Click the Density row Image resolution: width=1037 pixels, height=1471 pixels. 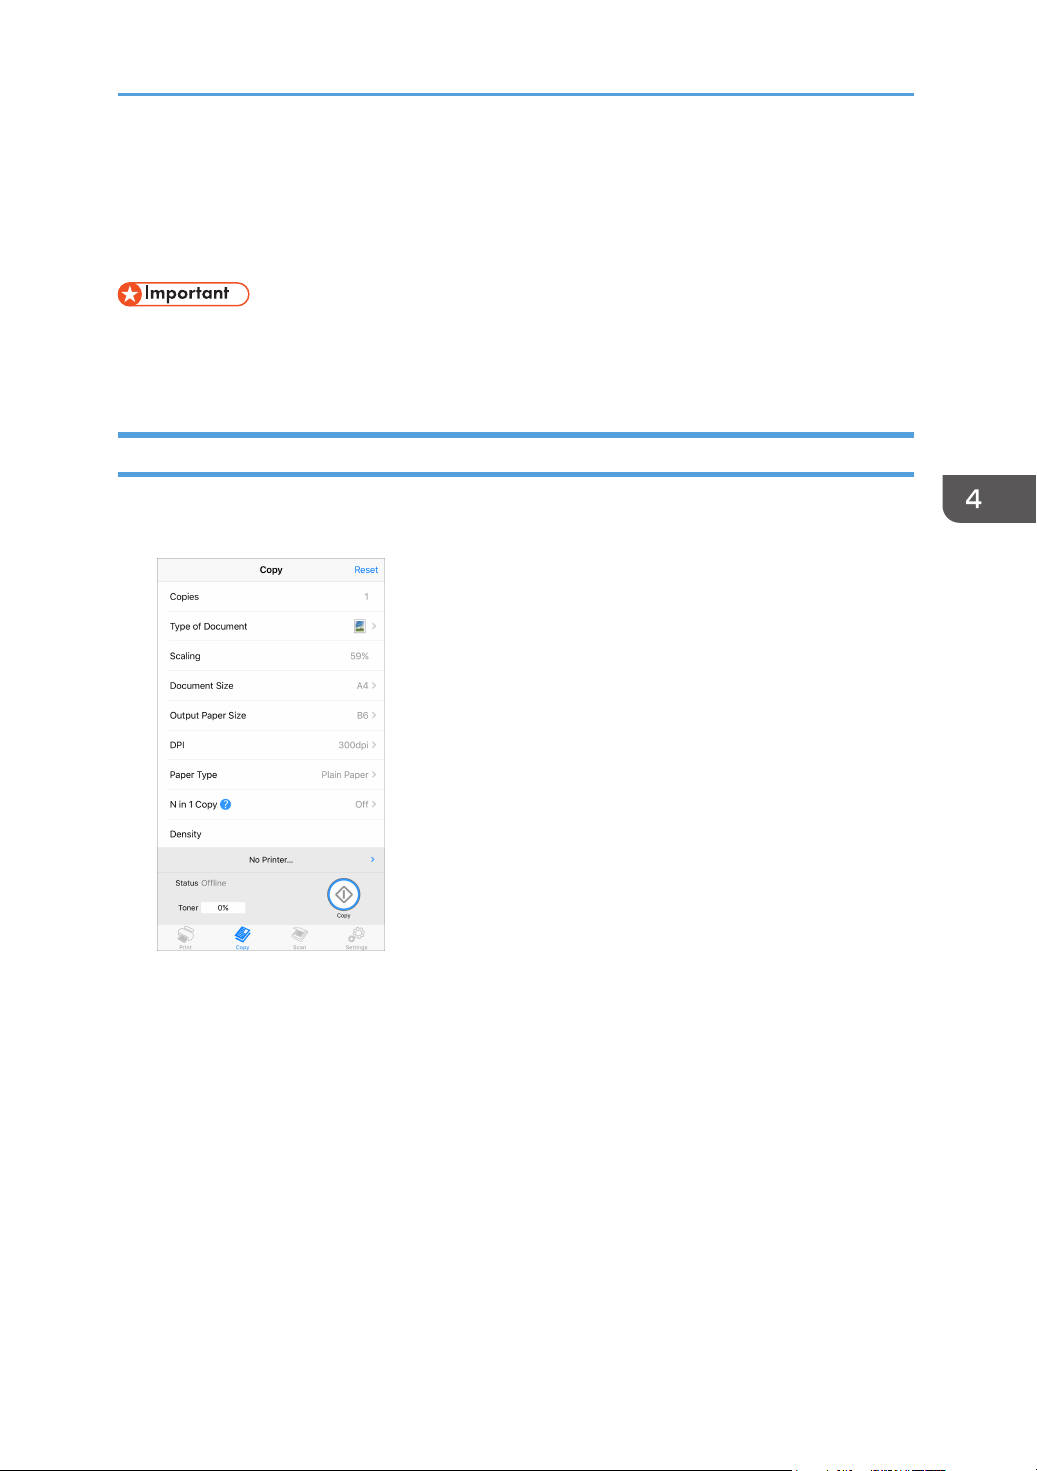[271, 834]
